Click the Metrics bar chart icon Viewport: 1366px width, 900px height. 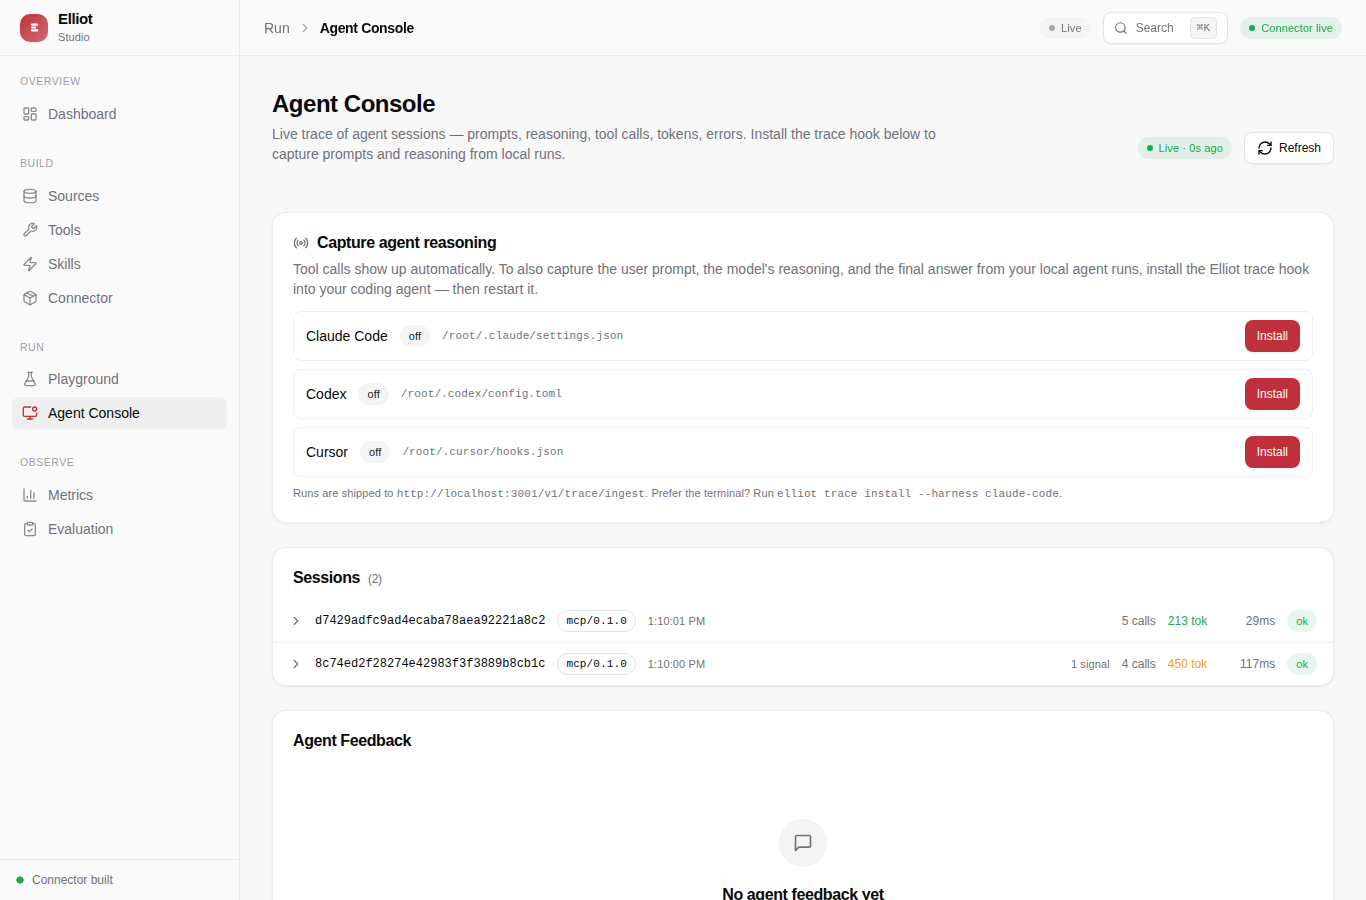[x=30, y=495]
